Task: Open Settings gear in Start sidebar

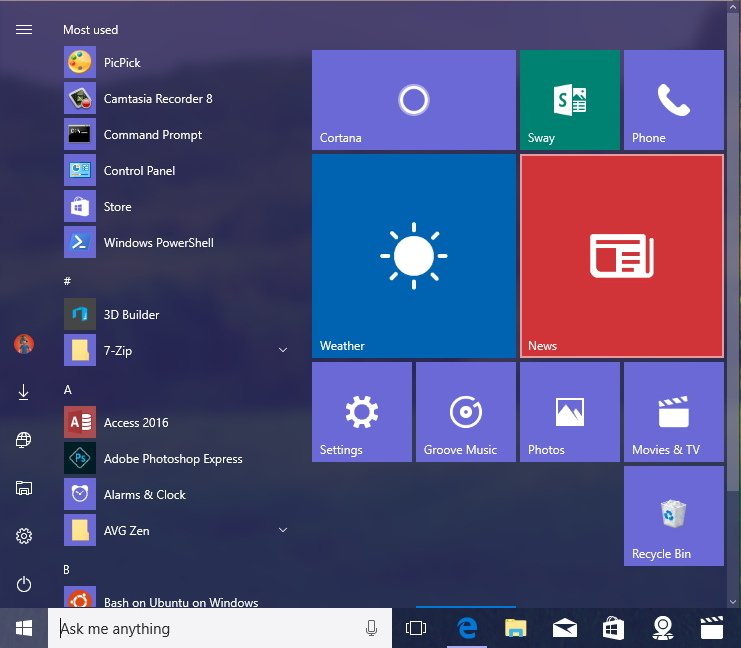Action: point(24,536)
